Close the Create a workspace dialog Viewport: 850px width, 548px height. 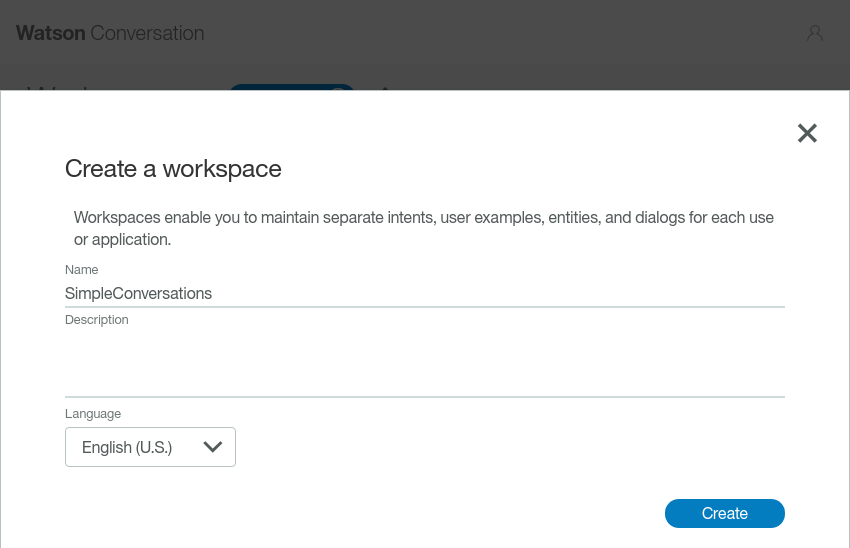807,133
